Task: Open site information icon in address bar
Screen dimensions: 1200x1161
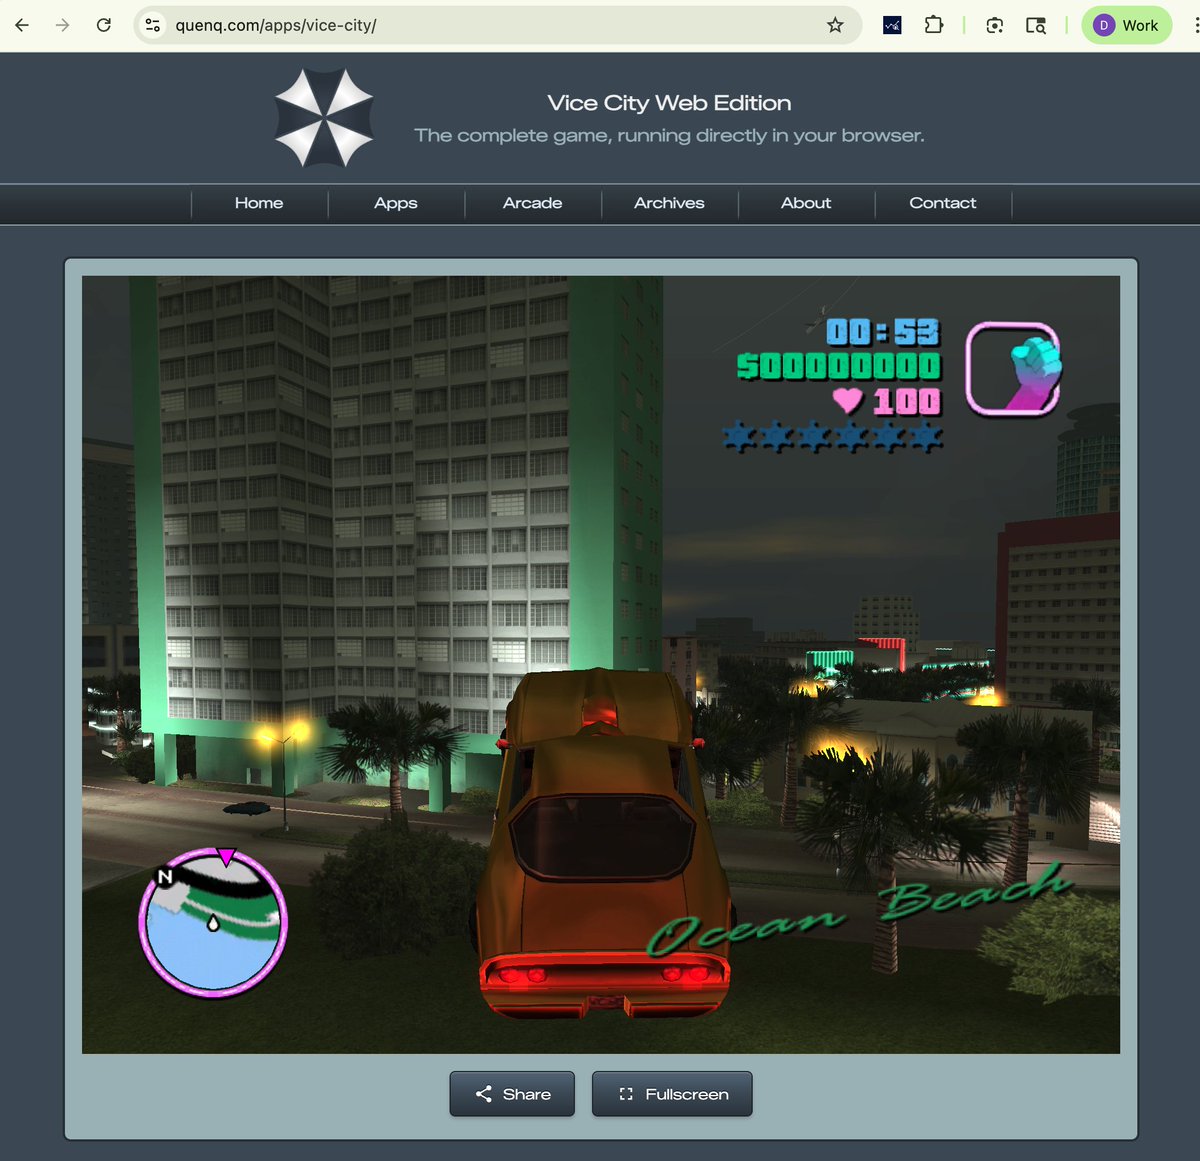Action: pos(153,25)
